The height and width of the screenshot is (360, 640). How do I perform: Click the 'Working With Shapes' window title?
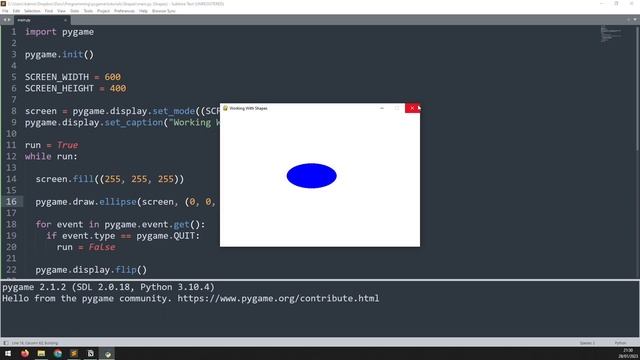click(248, 109)
